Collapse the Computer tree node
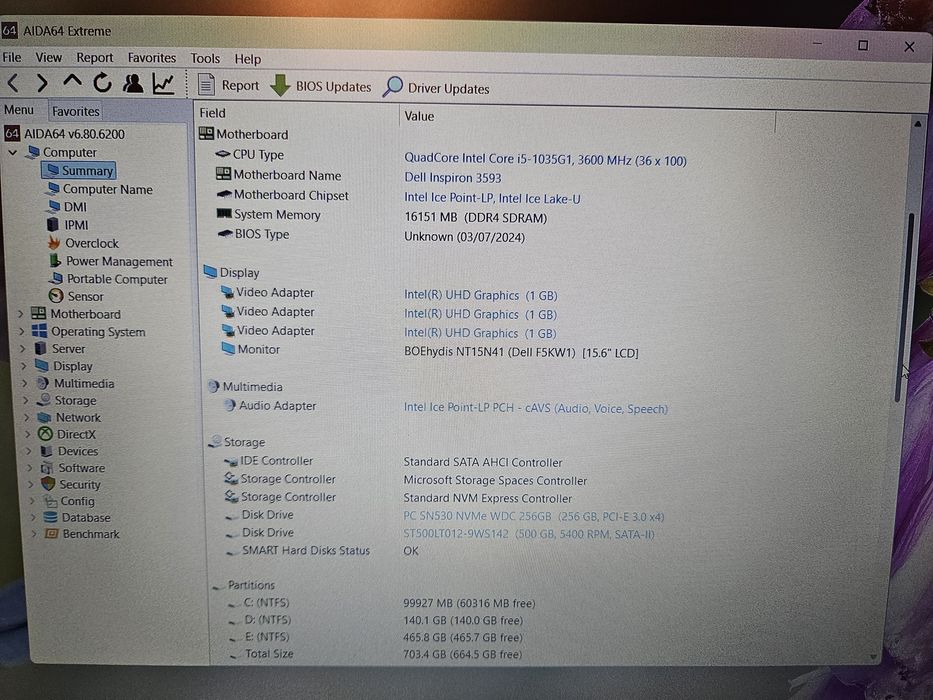This screenshot has height=700, width=933. pos(12,152)
